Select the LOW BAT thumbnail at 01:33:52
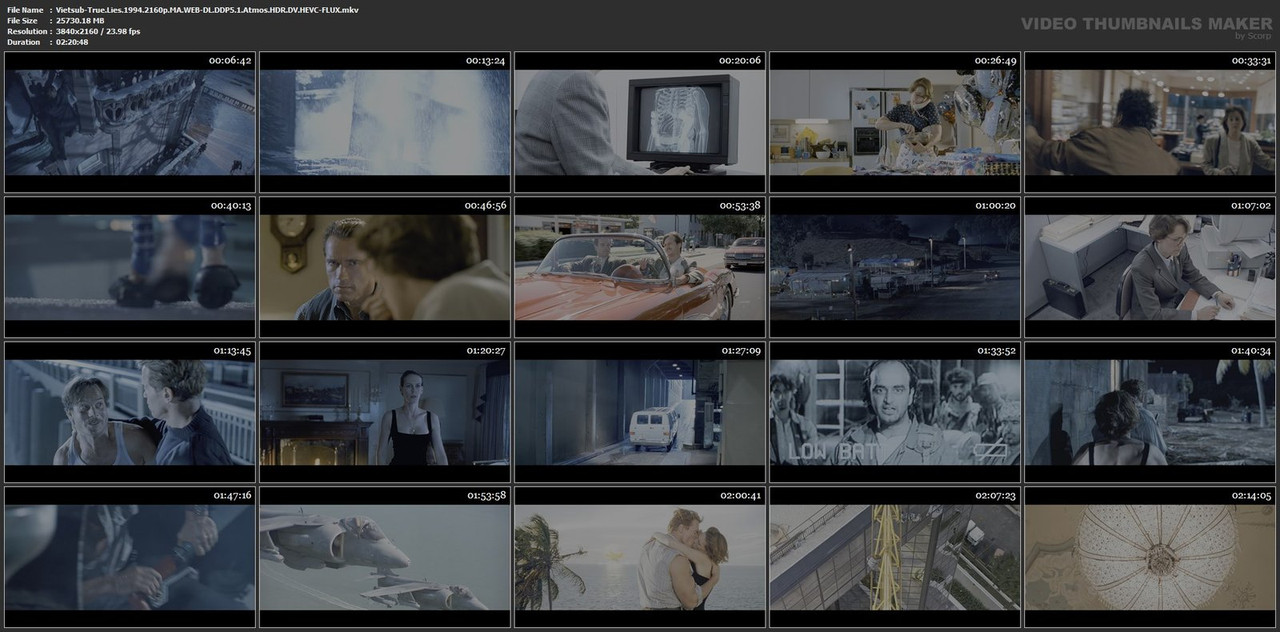Screen dimensions: 1280x632 click(895, 412)
